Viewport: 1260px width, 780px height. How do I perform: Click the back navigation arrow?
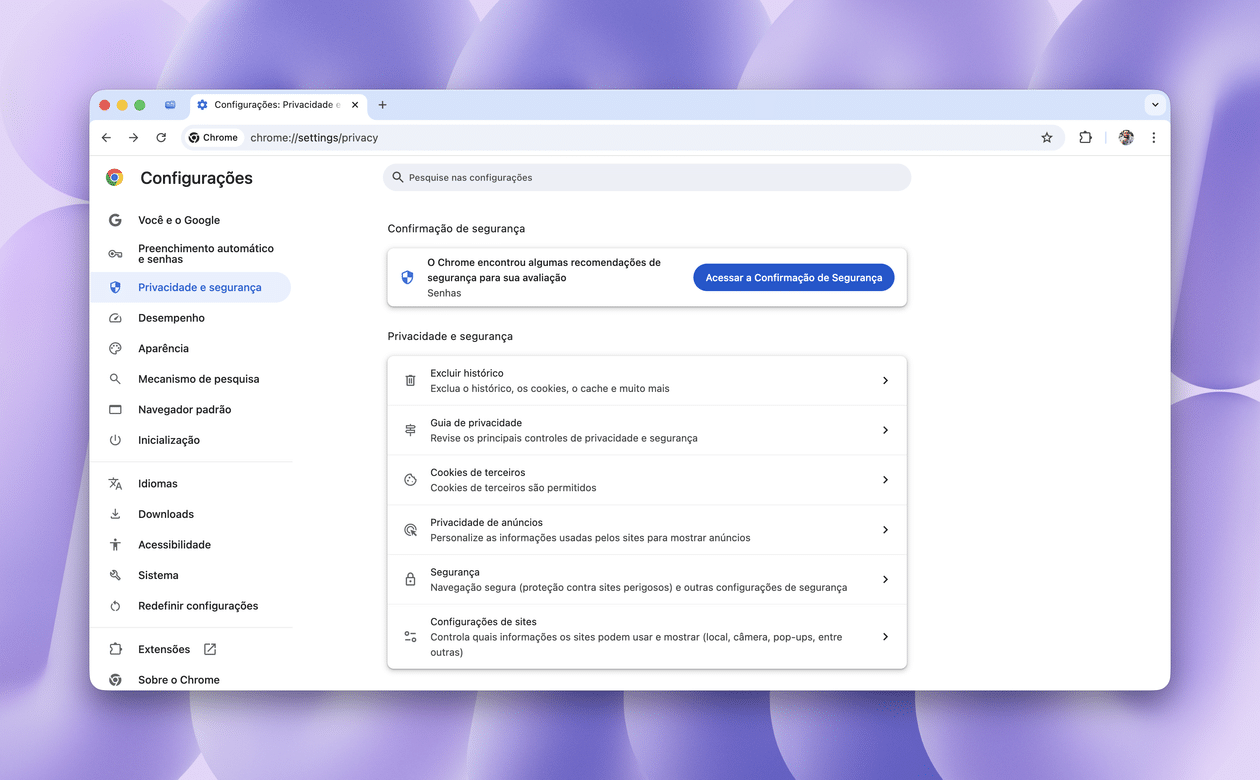pyautogui.click(x=107, y=138)
